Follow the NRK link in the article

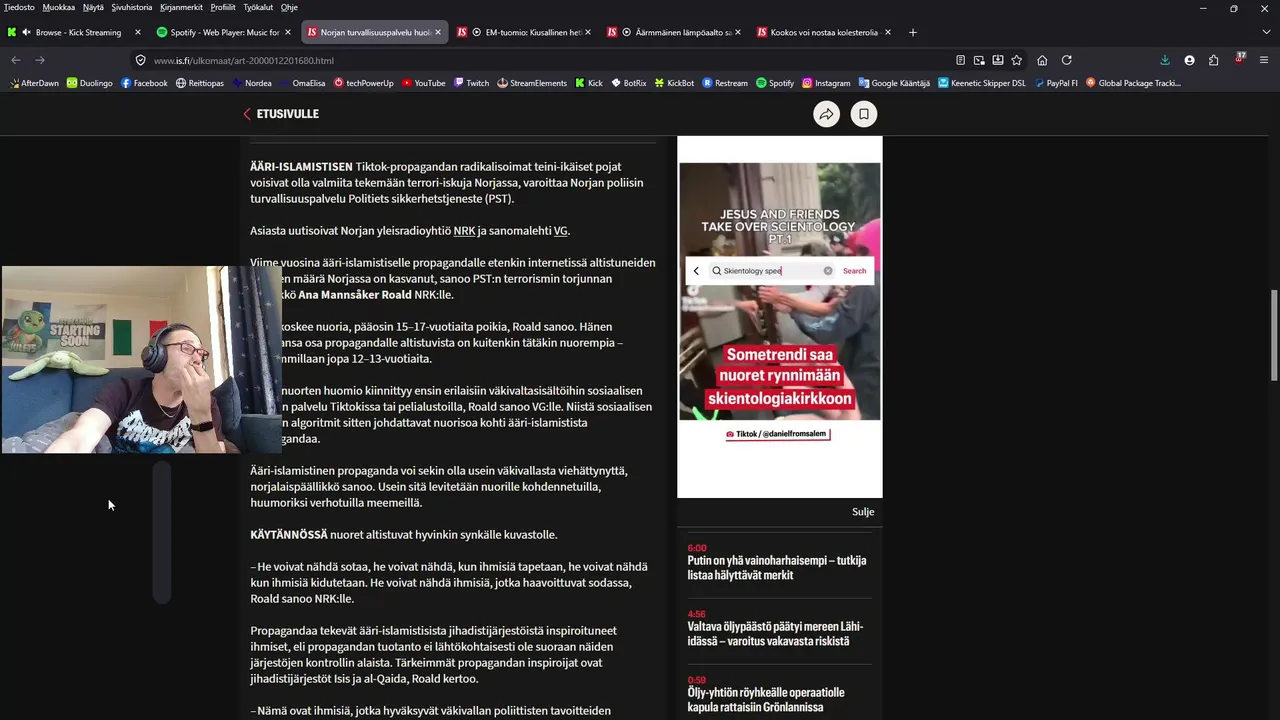click(464, 231)
